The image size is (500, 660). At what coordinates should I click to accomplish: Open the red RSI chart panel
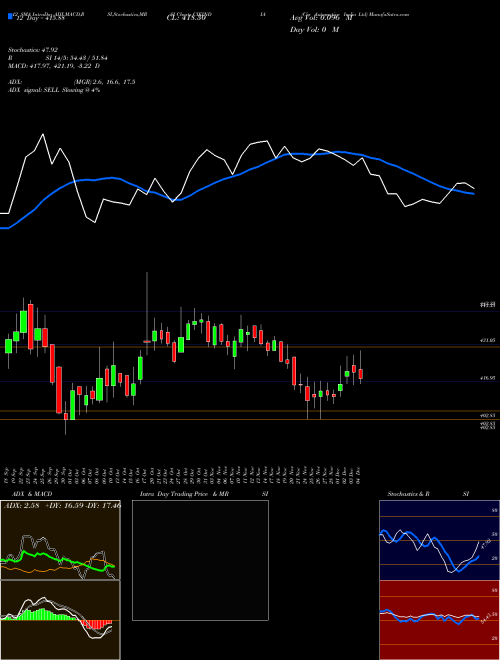[439, 620]
